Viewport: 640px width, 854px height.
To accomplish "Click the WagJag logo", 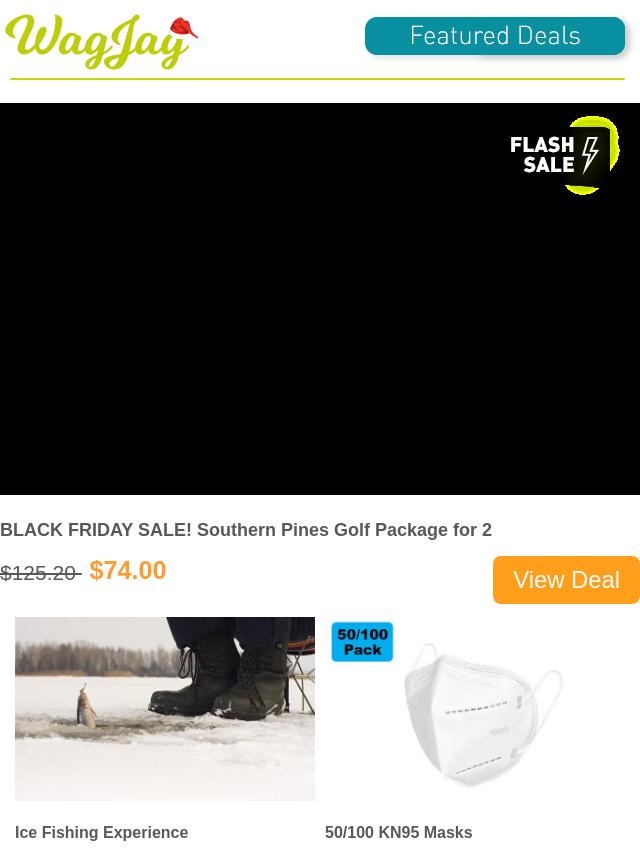I will [x=101, y=41].
